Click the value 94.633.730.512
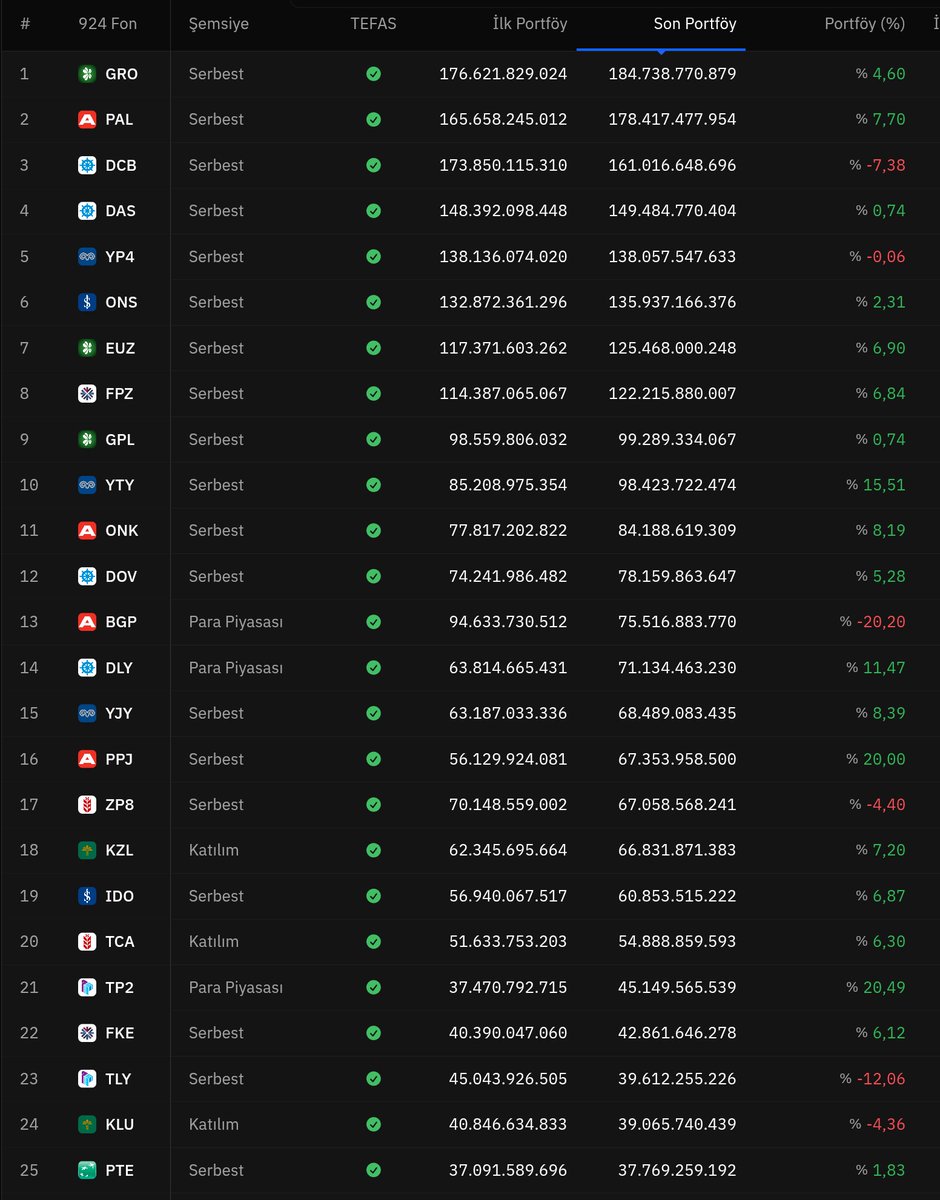This screenshot has height=1200, width=940. [x=508, y=621]
